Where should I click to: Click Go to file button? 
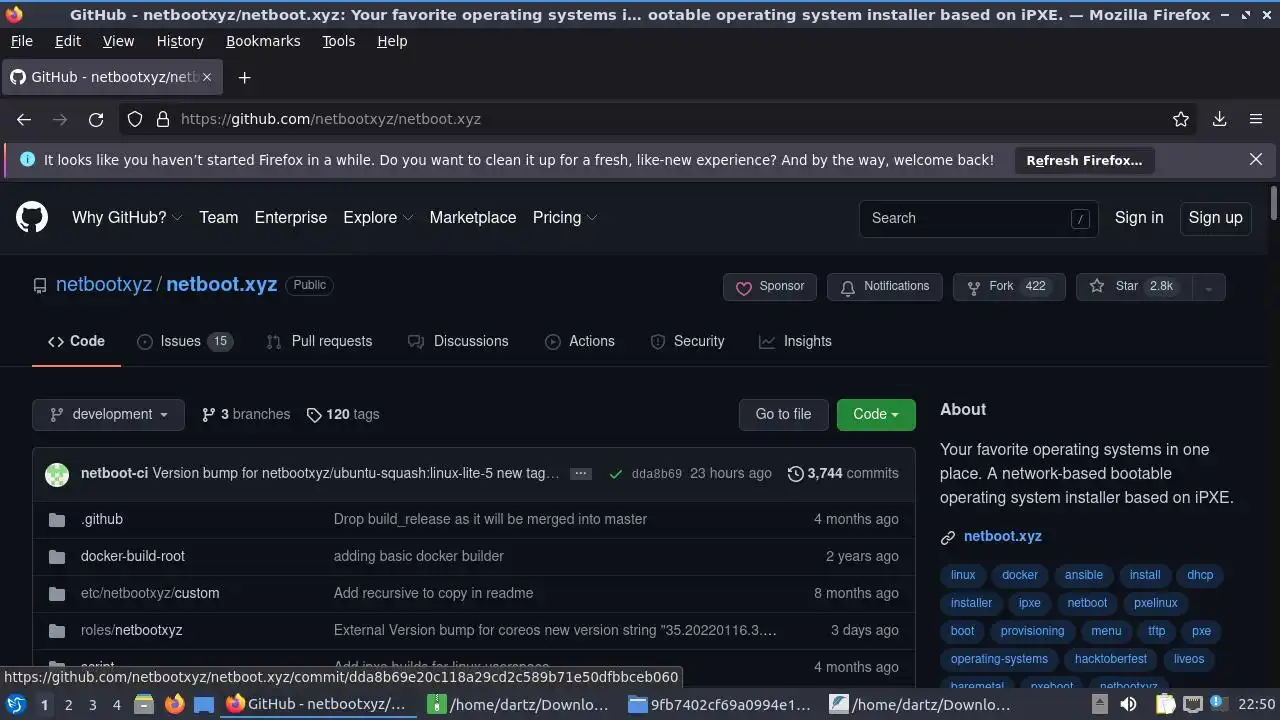tap(783, 414)
